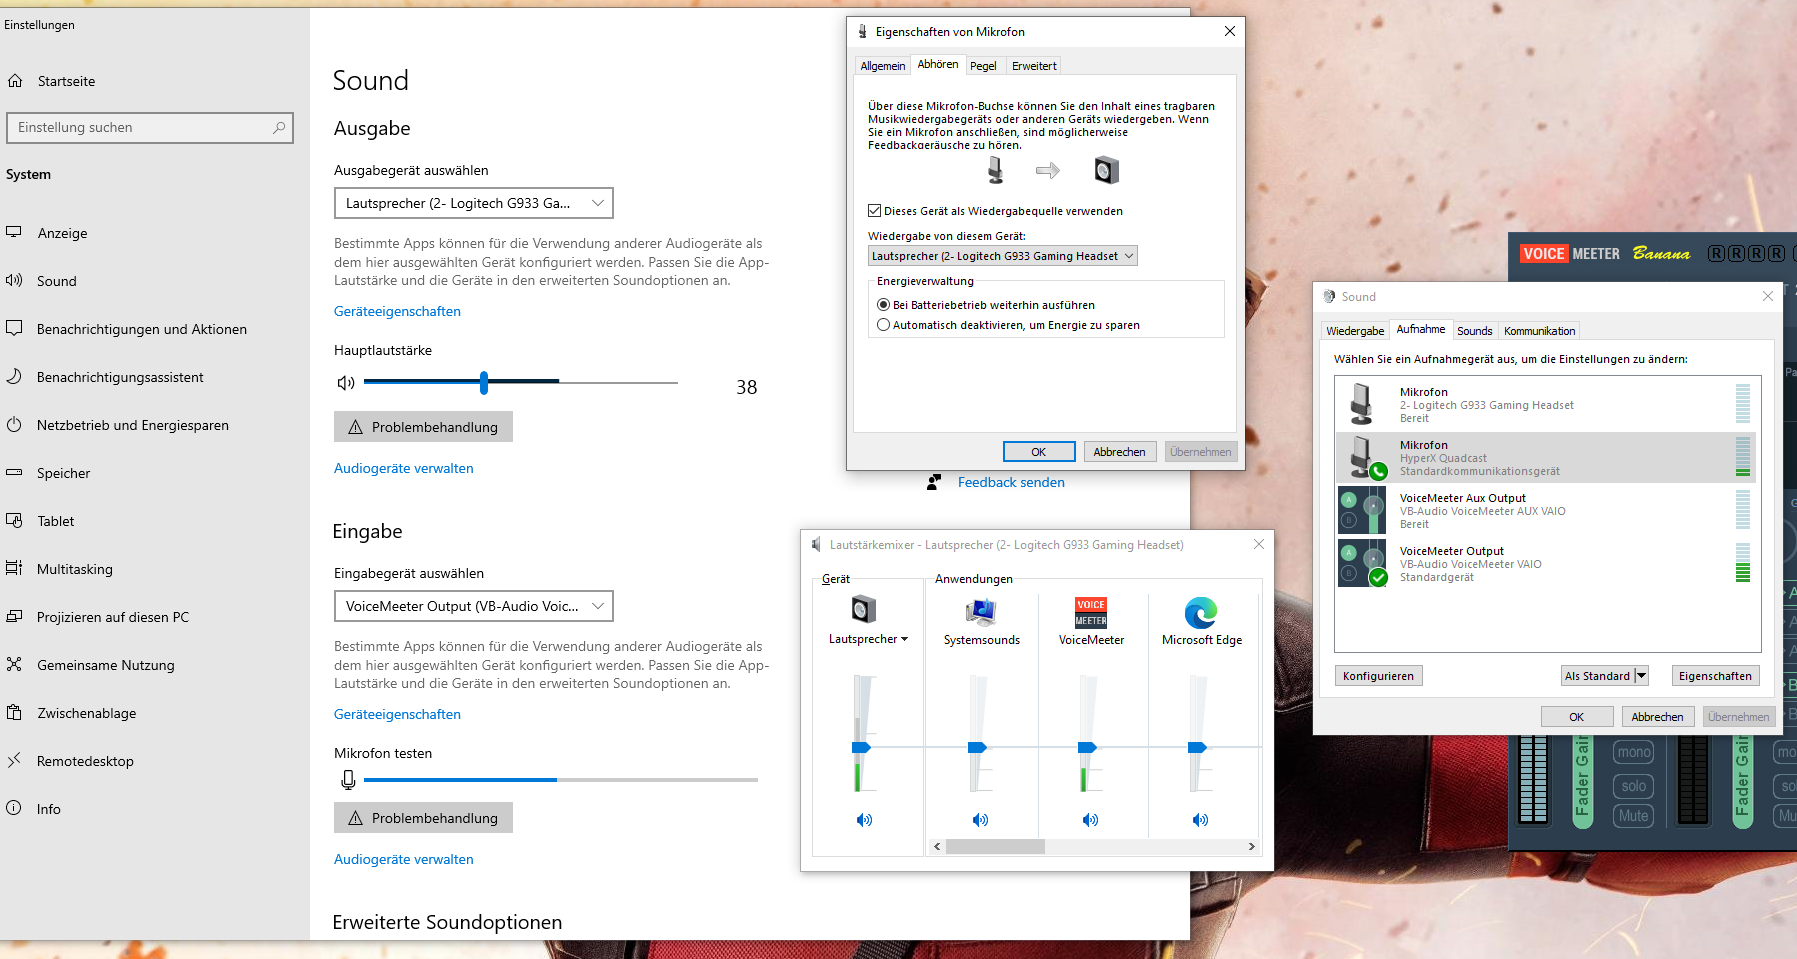Switch to the Wiedergabe tab in Sound dialog

coord(1355,331)
